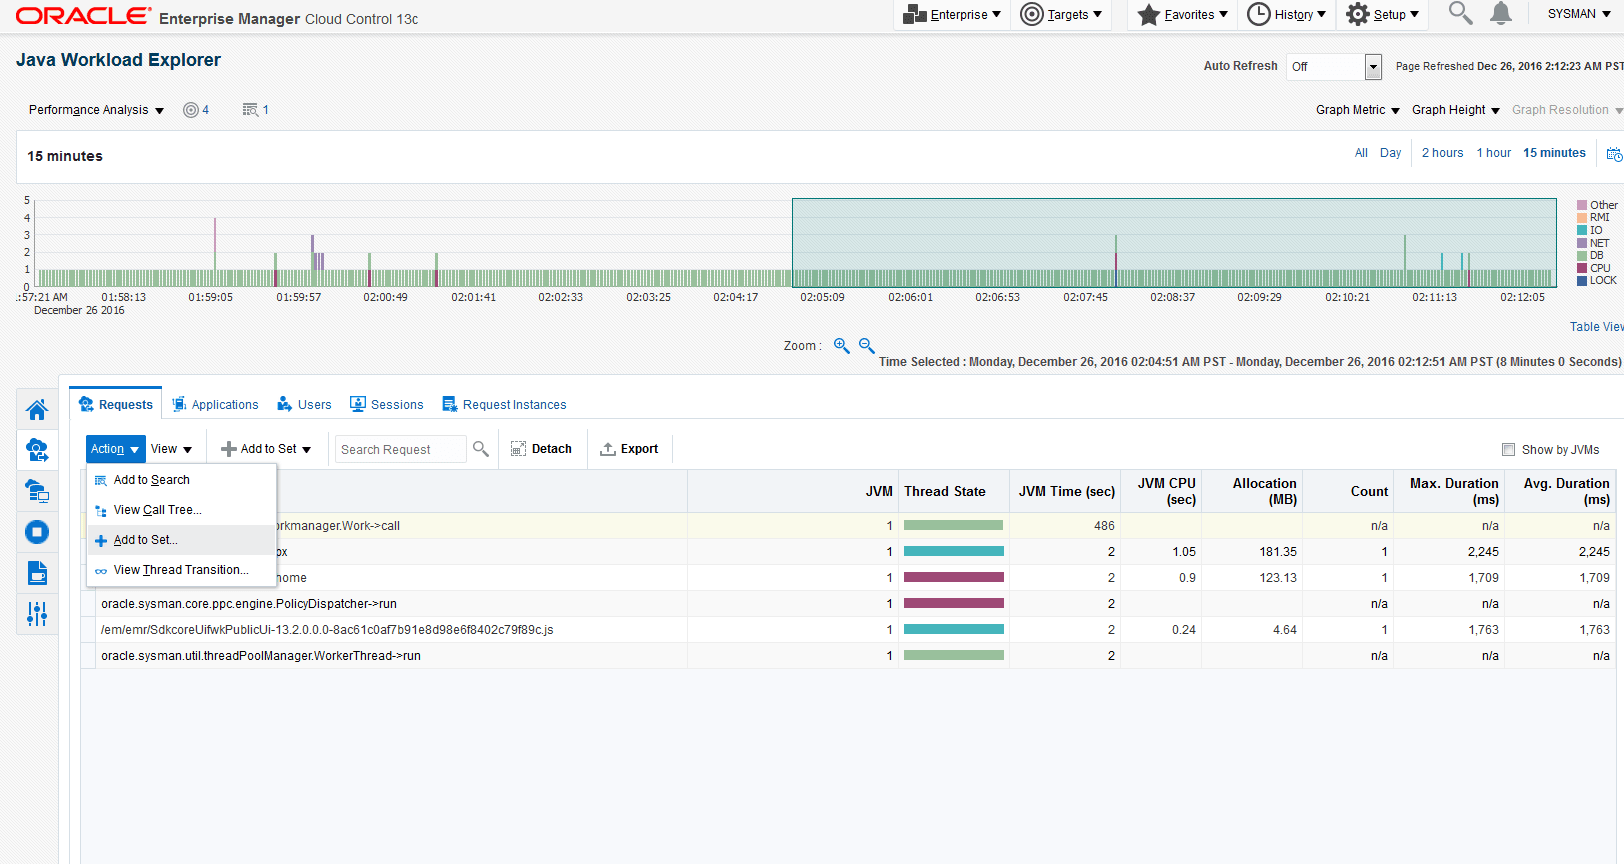
Task: Click the Search Request input field
Action: [400, 450]
